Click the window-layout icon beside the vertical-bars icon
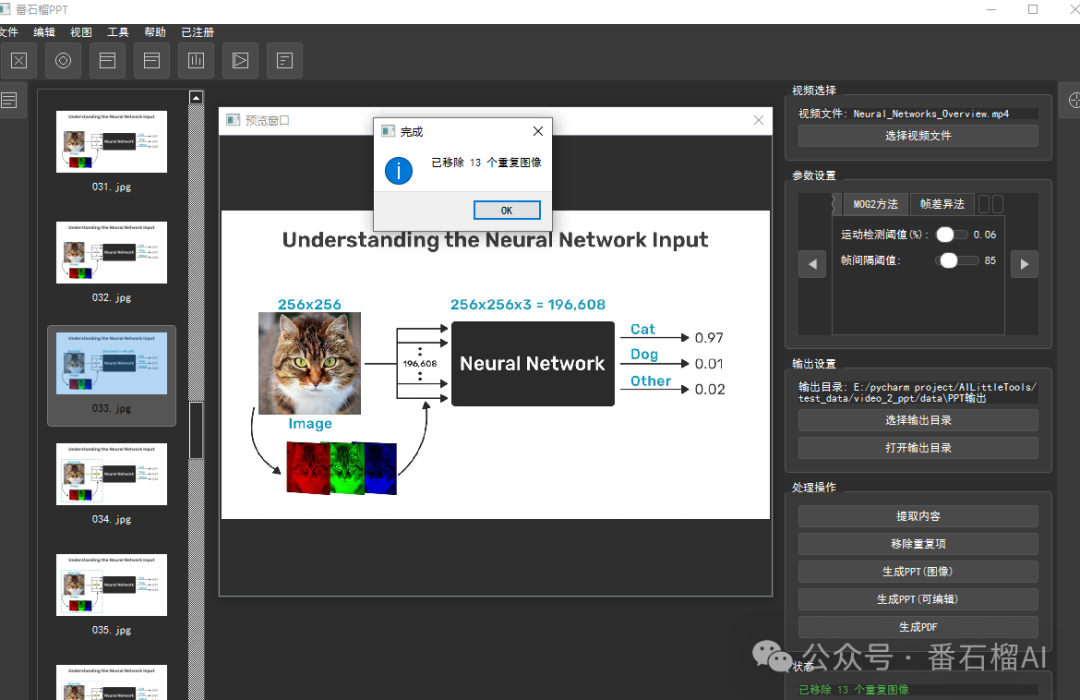 [x=152, y=61]
